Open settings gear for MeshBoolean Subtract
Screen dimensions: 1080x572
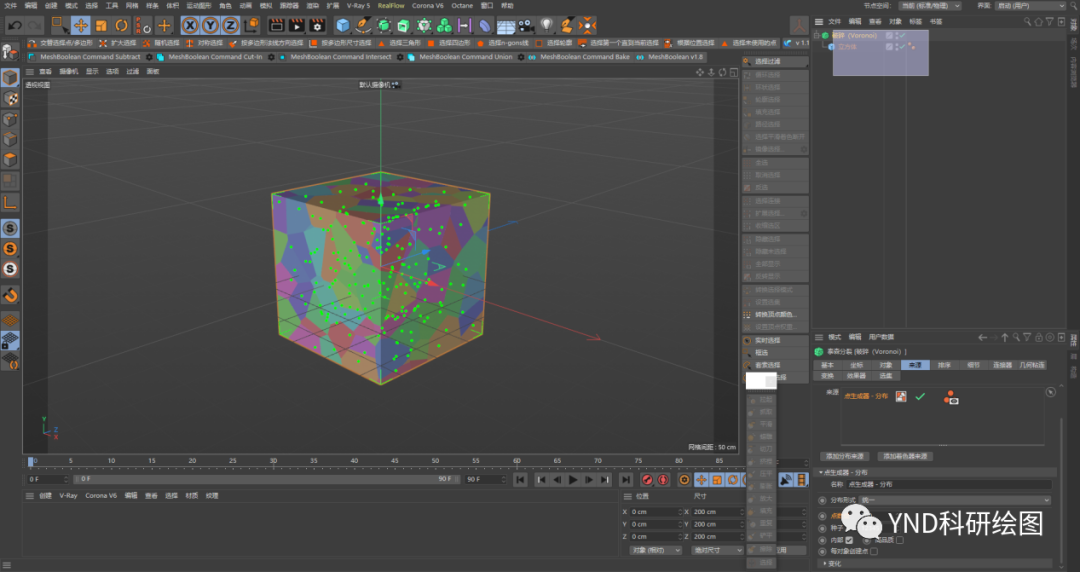149,57
